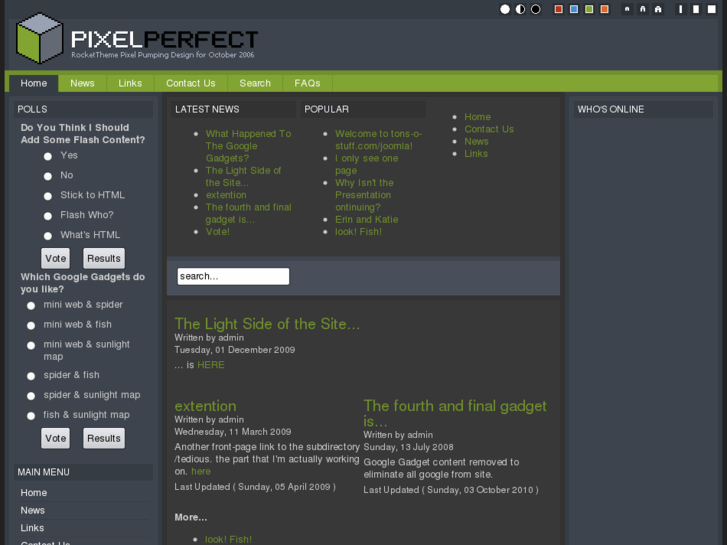Open 'What Happened To The Google Gadgets?' link
This screenshot has height=545, width=727.
[x=249, y=146]
